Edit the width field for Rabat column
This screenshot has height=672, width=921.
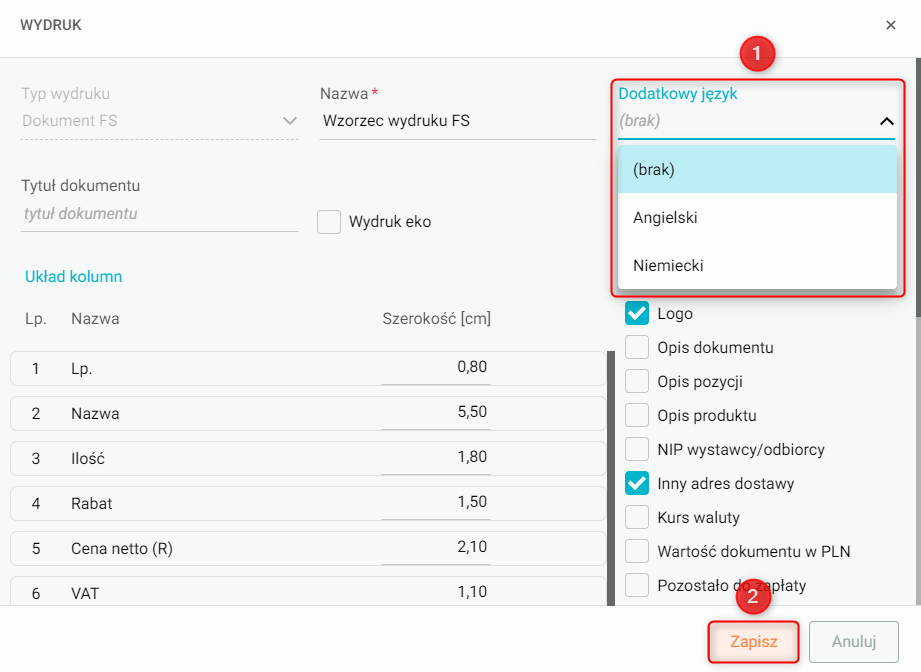(x=437, y=502)
